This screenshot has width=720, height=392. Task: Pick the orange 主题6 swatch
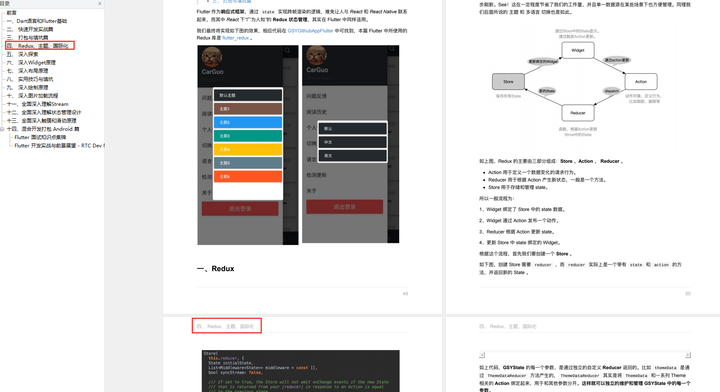(248, 177)
